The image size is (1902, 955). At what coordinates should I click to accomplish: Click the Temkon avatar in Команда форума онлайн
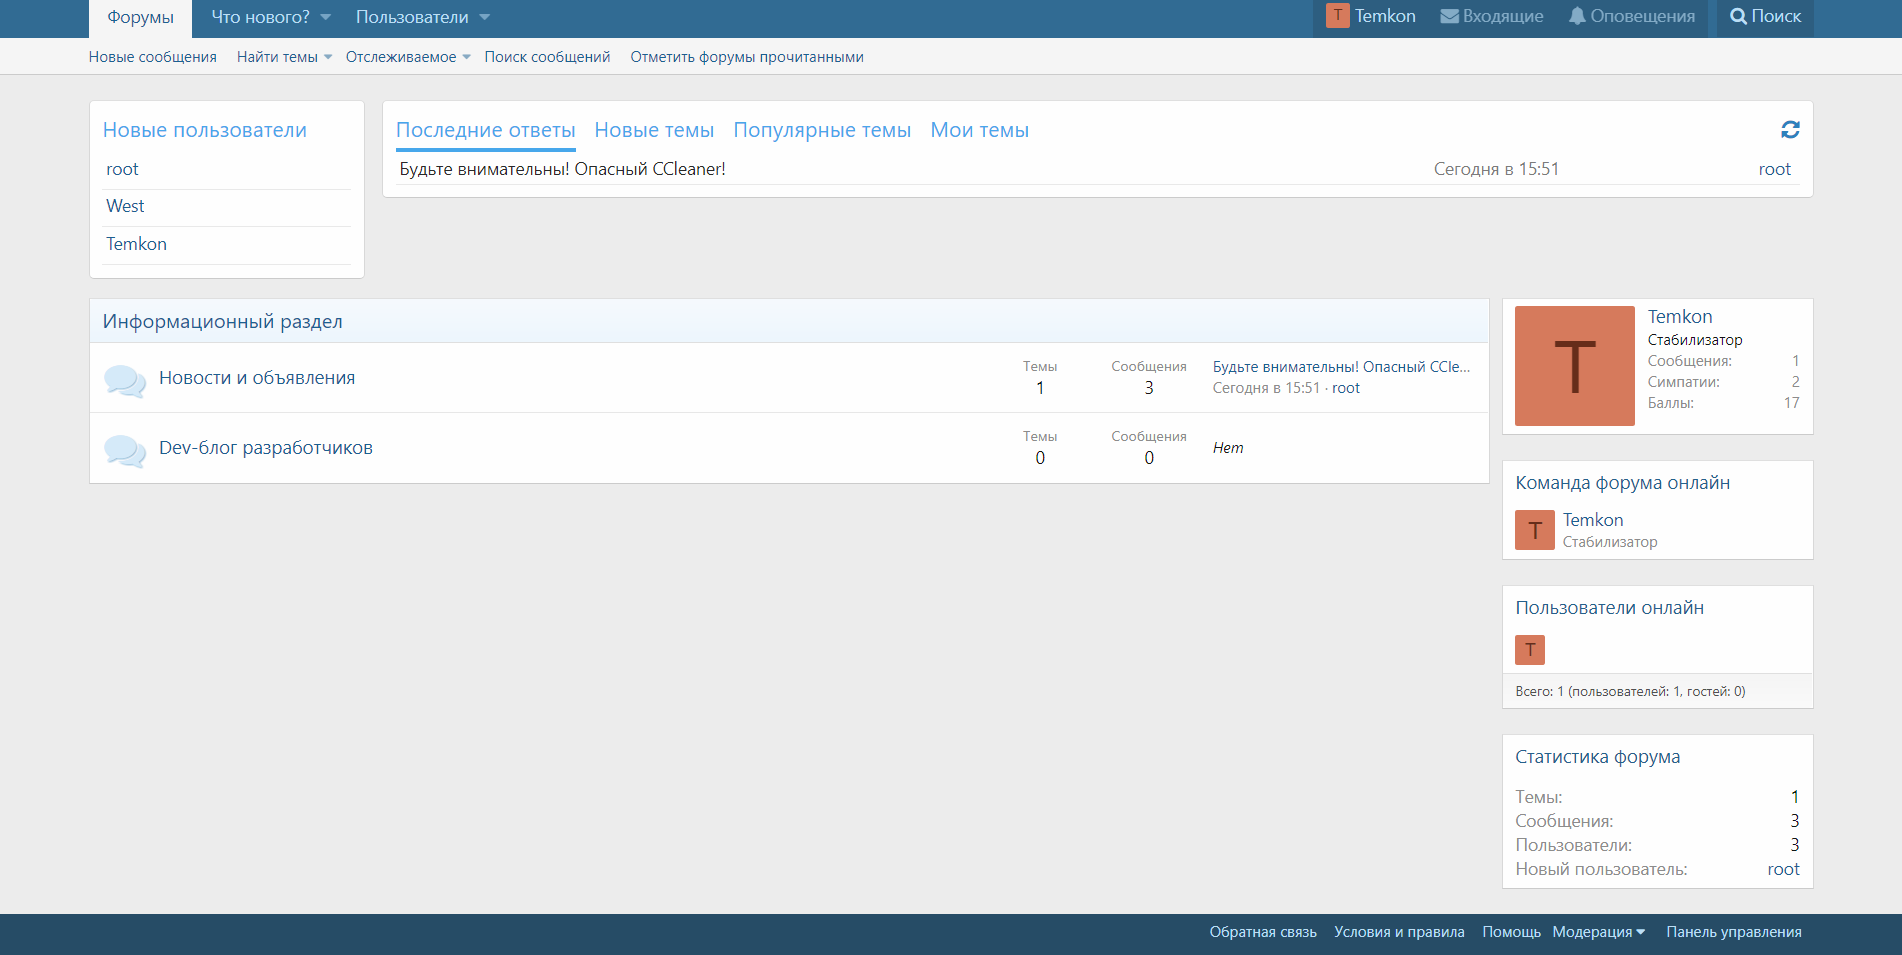point(1534,530)
